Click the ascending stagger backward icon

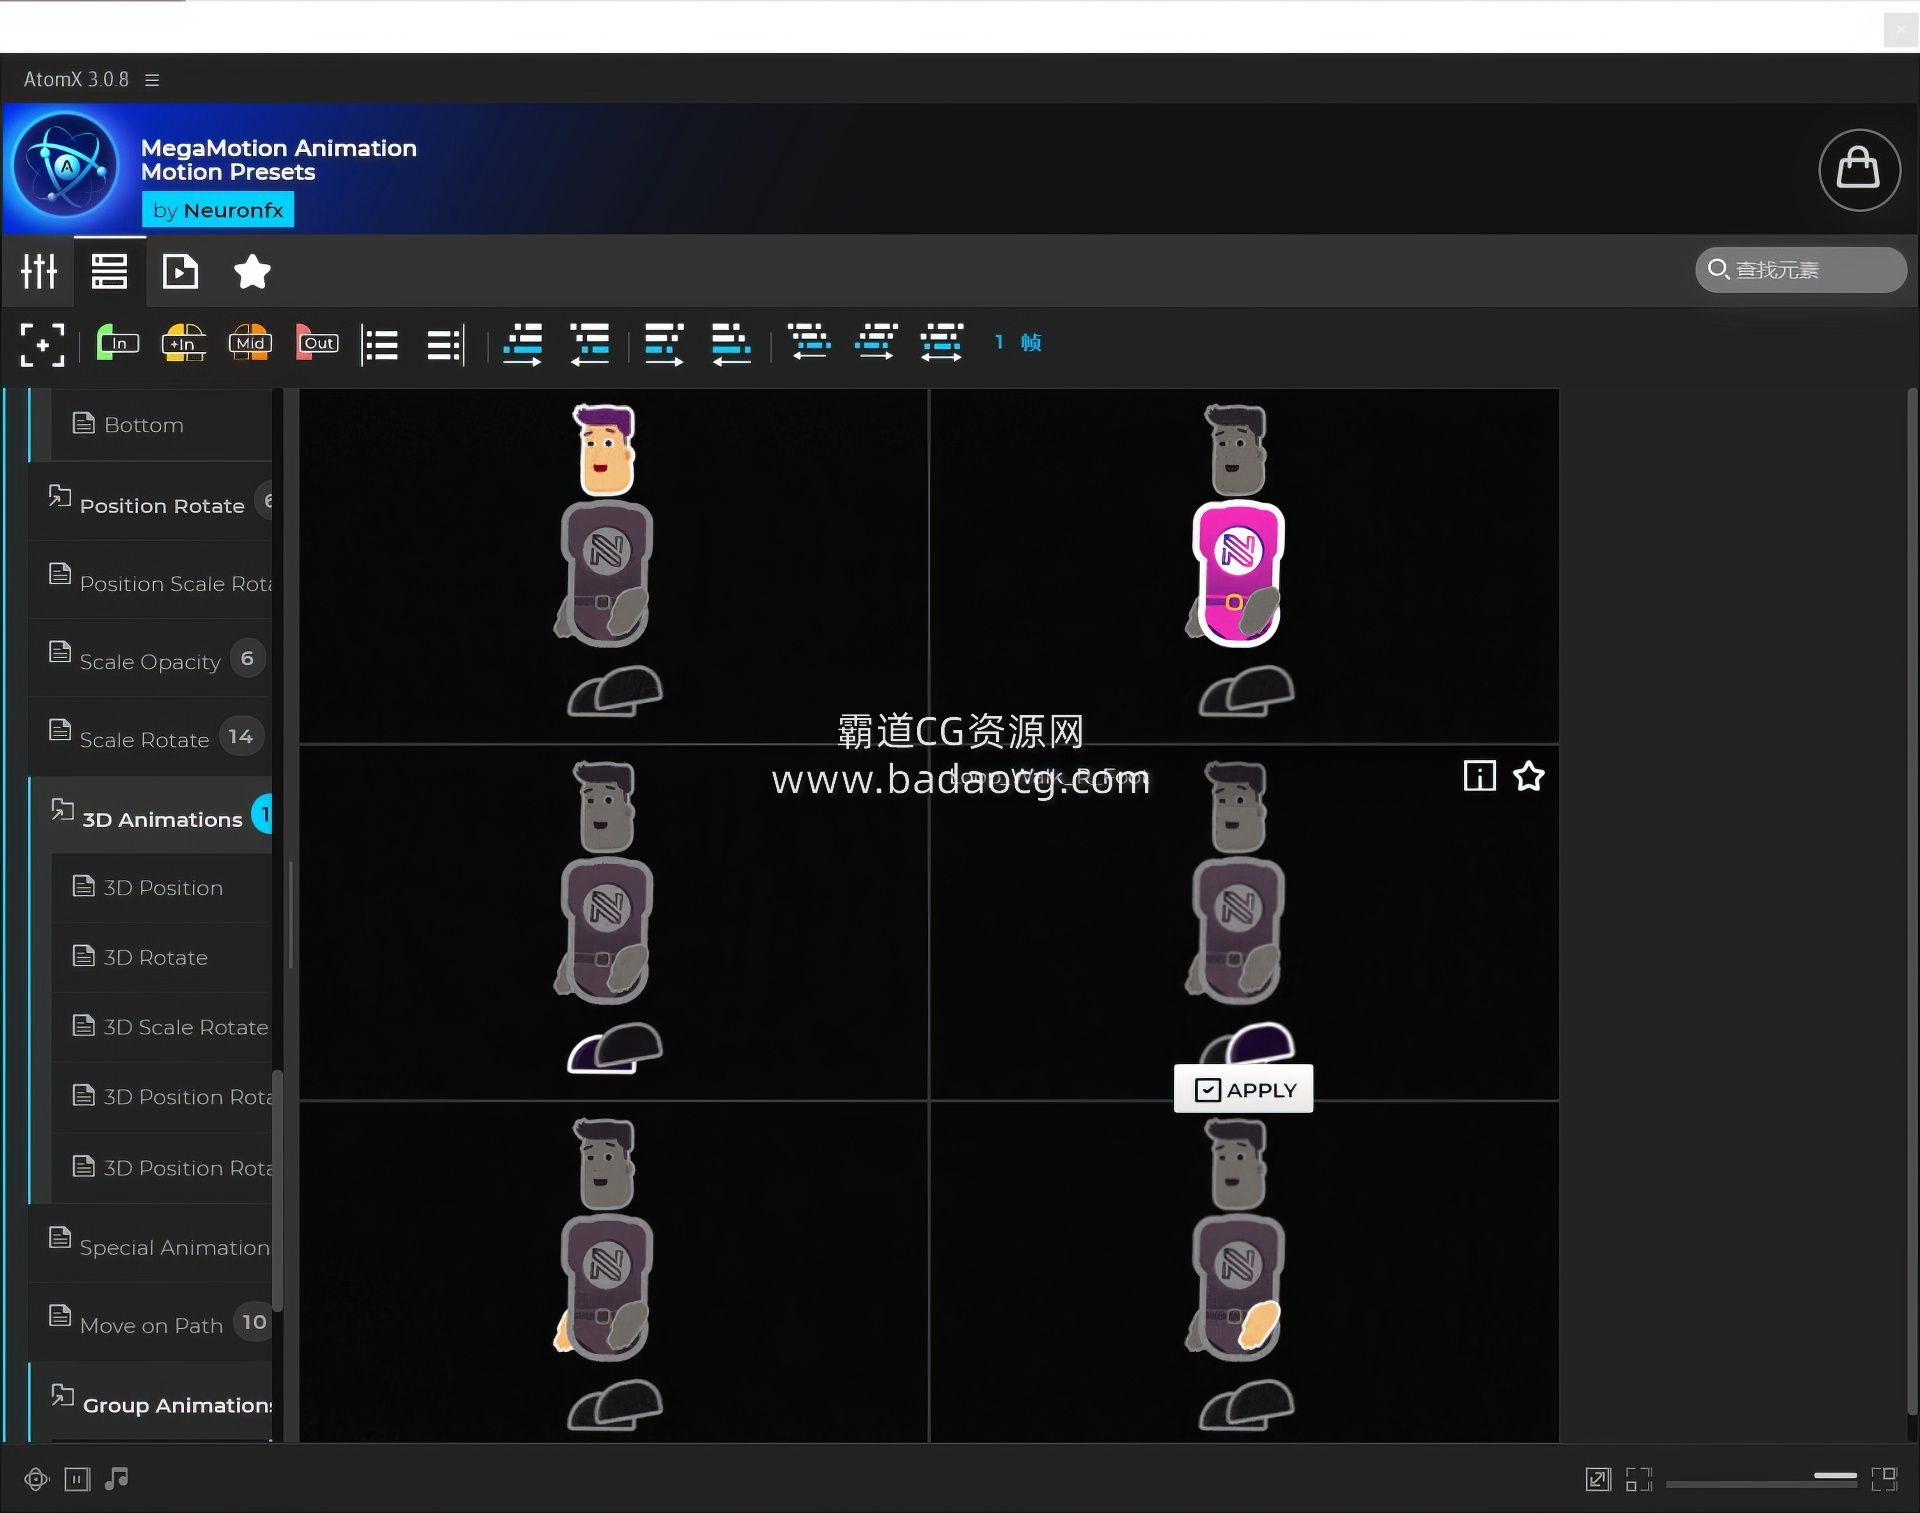[731, 344]
